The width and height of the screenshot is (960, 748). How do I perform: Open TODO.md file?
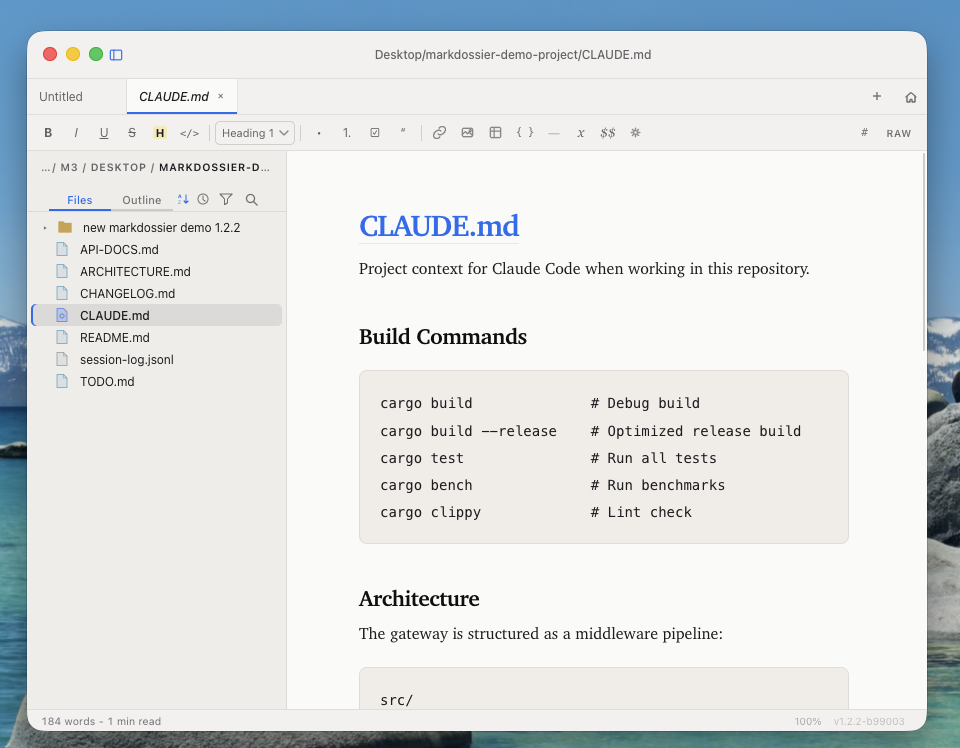(x=156, y=382)
